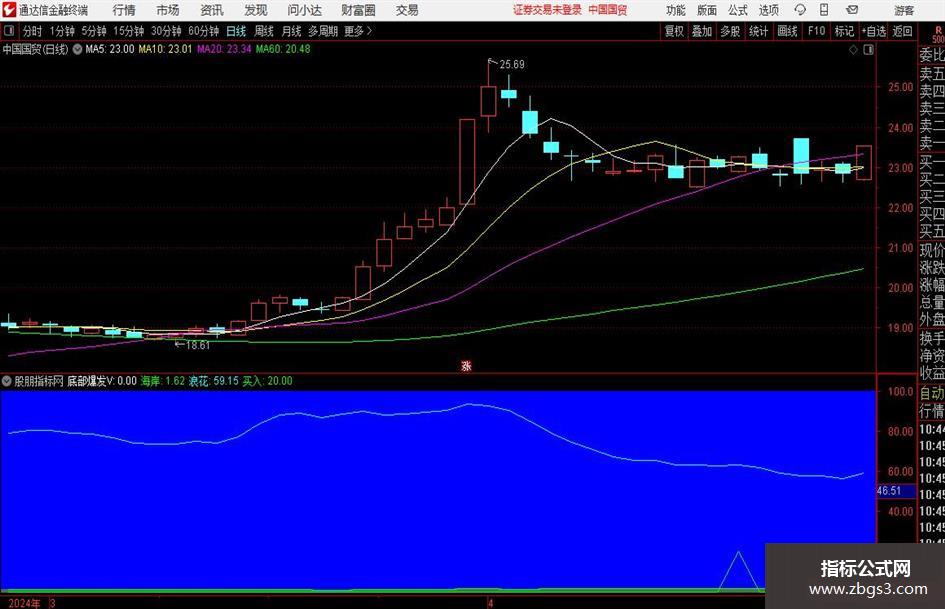Open the 行情 menu
This screenshot has width=945, height=609.
[x=124, y=10]
